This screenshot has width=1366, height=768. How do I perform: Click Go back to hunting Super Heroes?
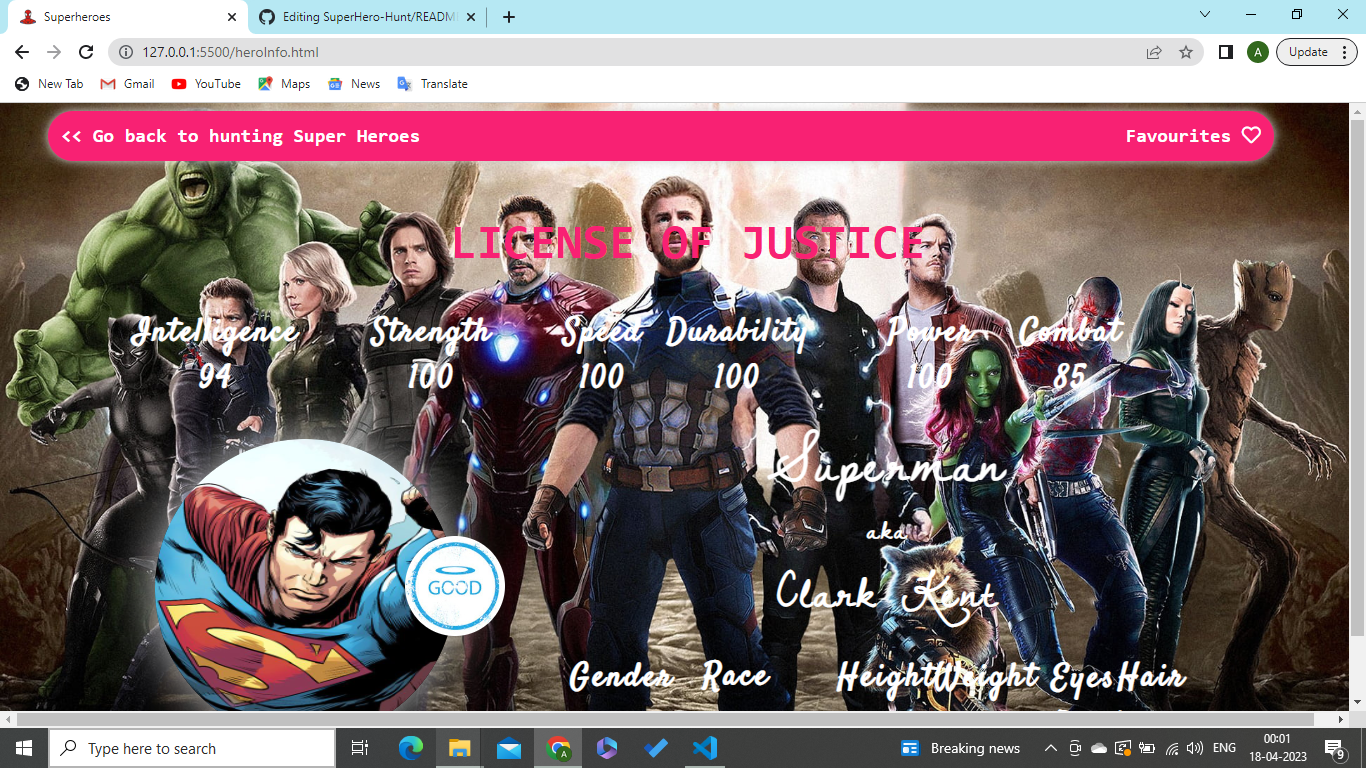[239, 136]
